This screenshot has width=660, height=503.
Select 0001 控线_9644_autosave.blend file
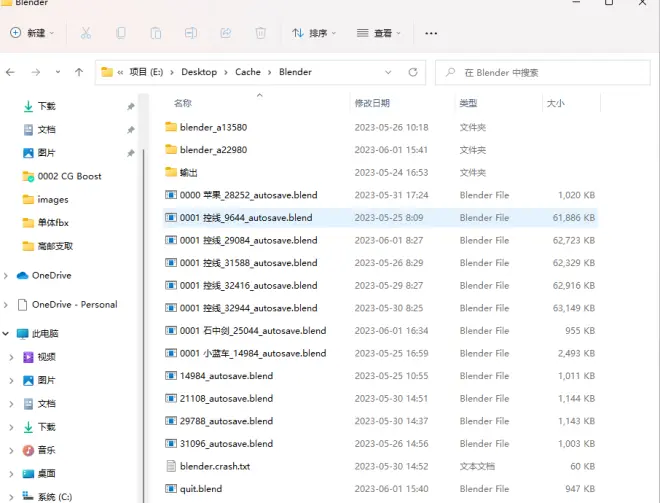tap(381, 218)
